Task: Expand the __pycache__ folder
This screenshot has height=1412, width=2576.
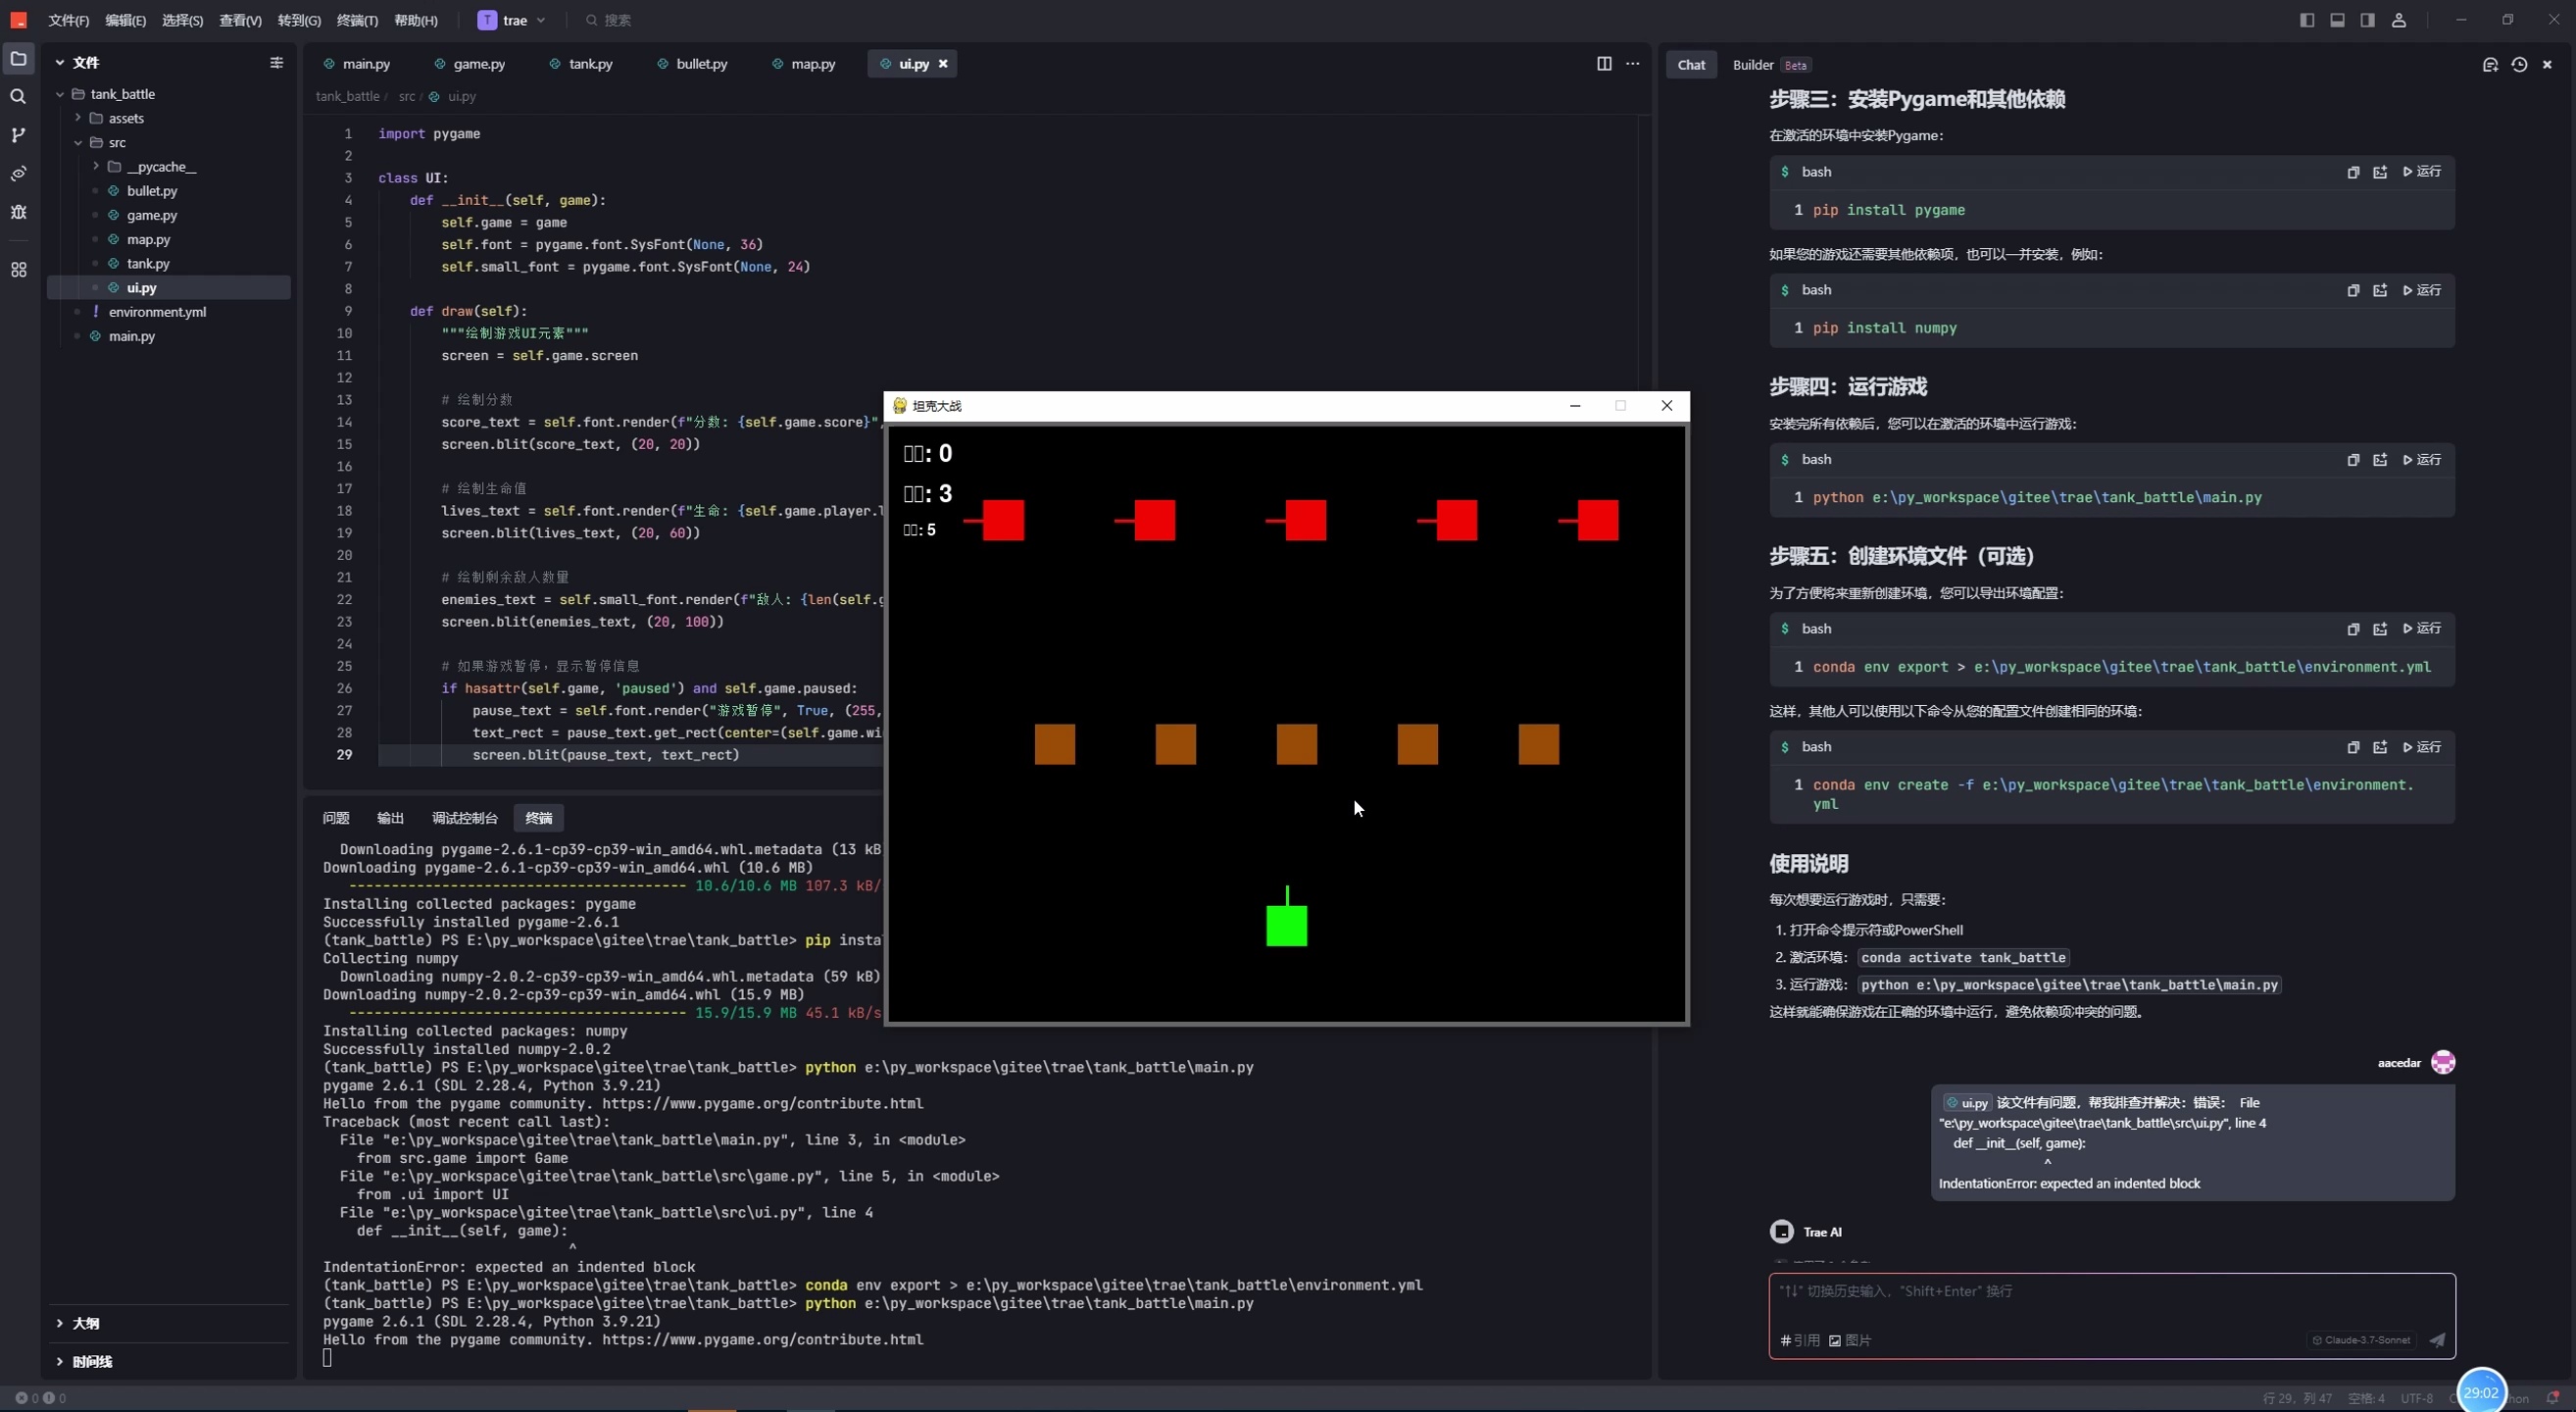Action: (160, 167)
